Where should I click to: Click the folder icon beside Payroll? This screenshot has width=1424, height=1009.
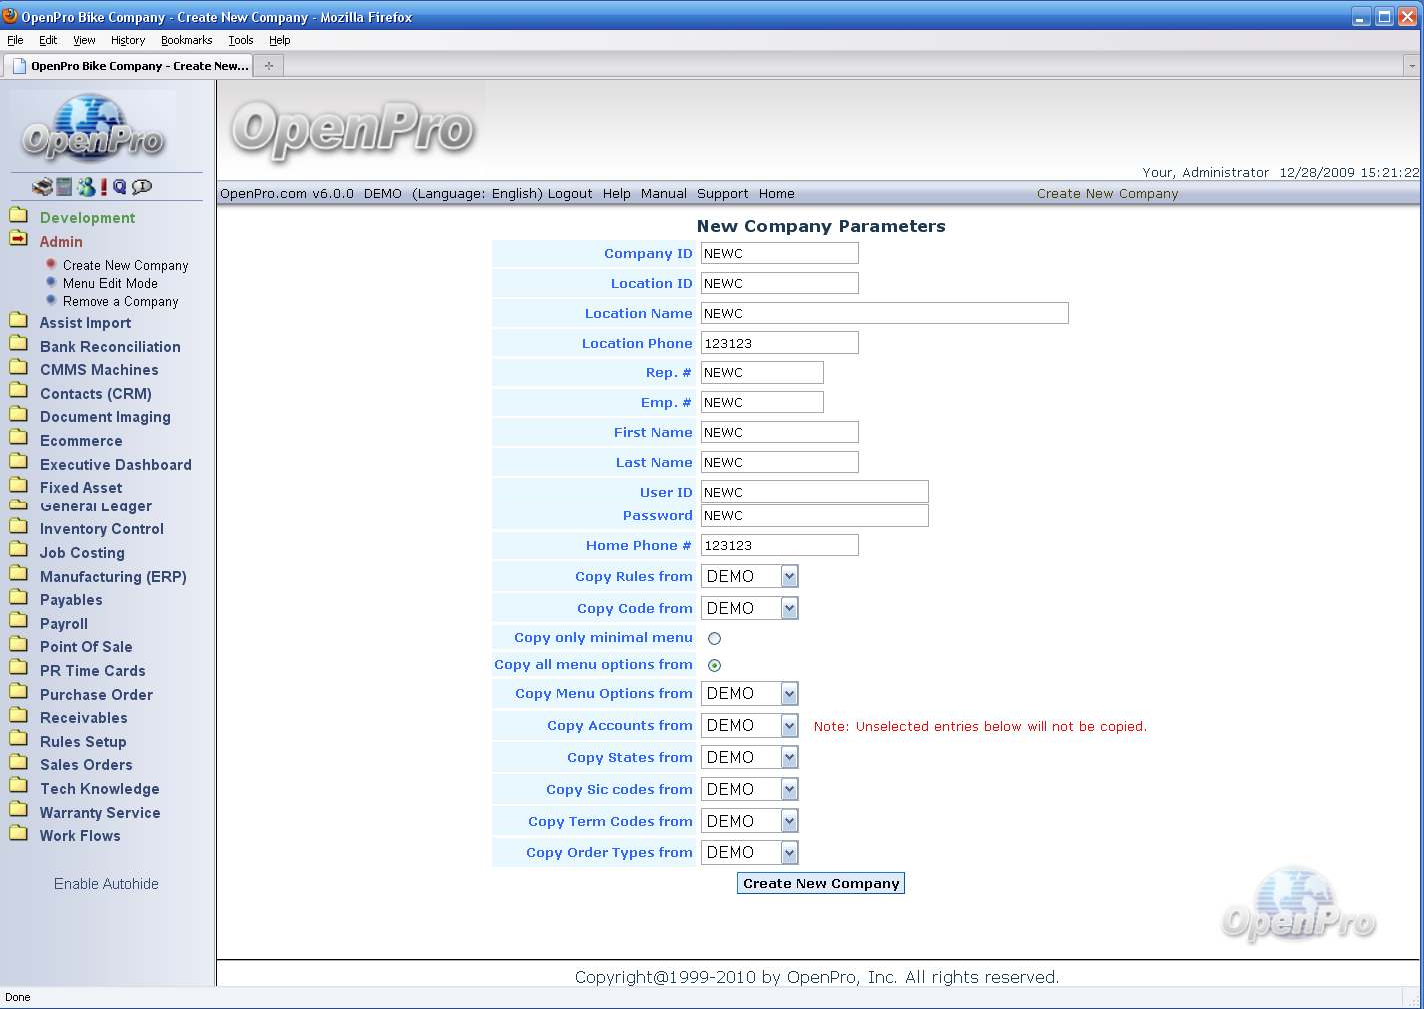(18, 622)
